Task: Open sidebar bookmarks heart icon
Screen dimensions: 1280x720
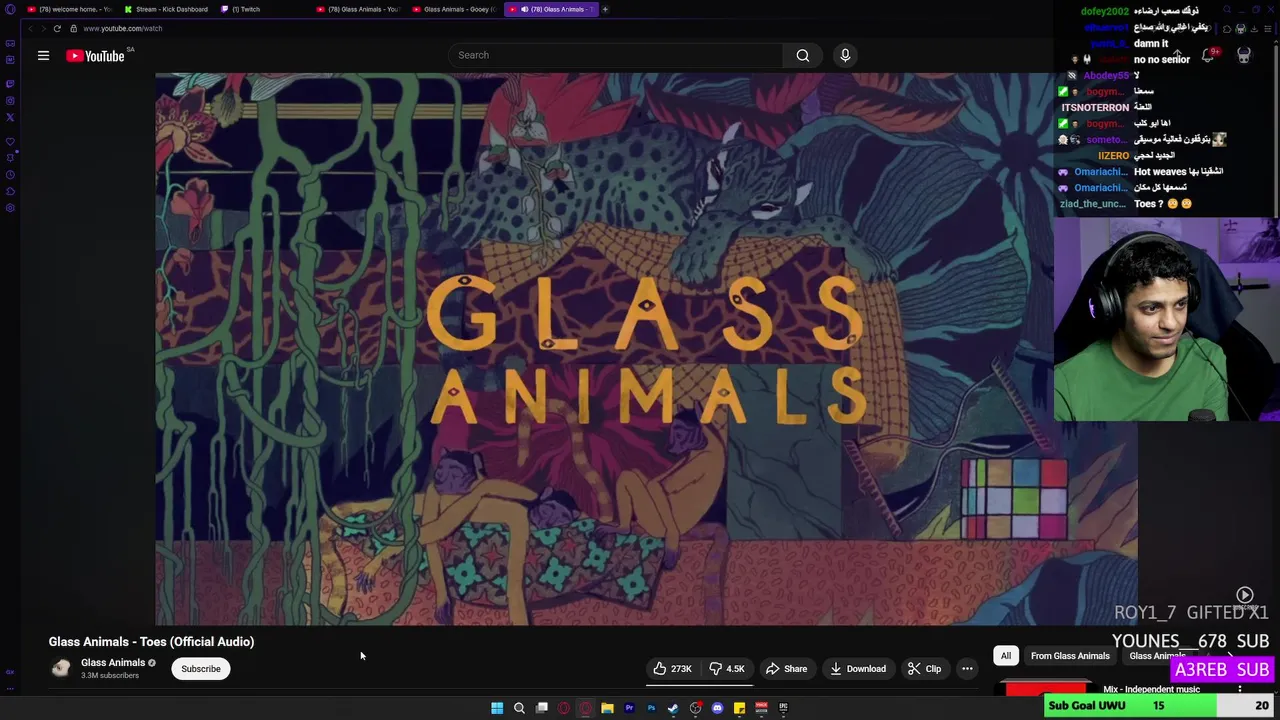Action: click(x=10, y=141)
